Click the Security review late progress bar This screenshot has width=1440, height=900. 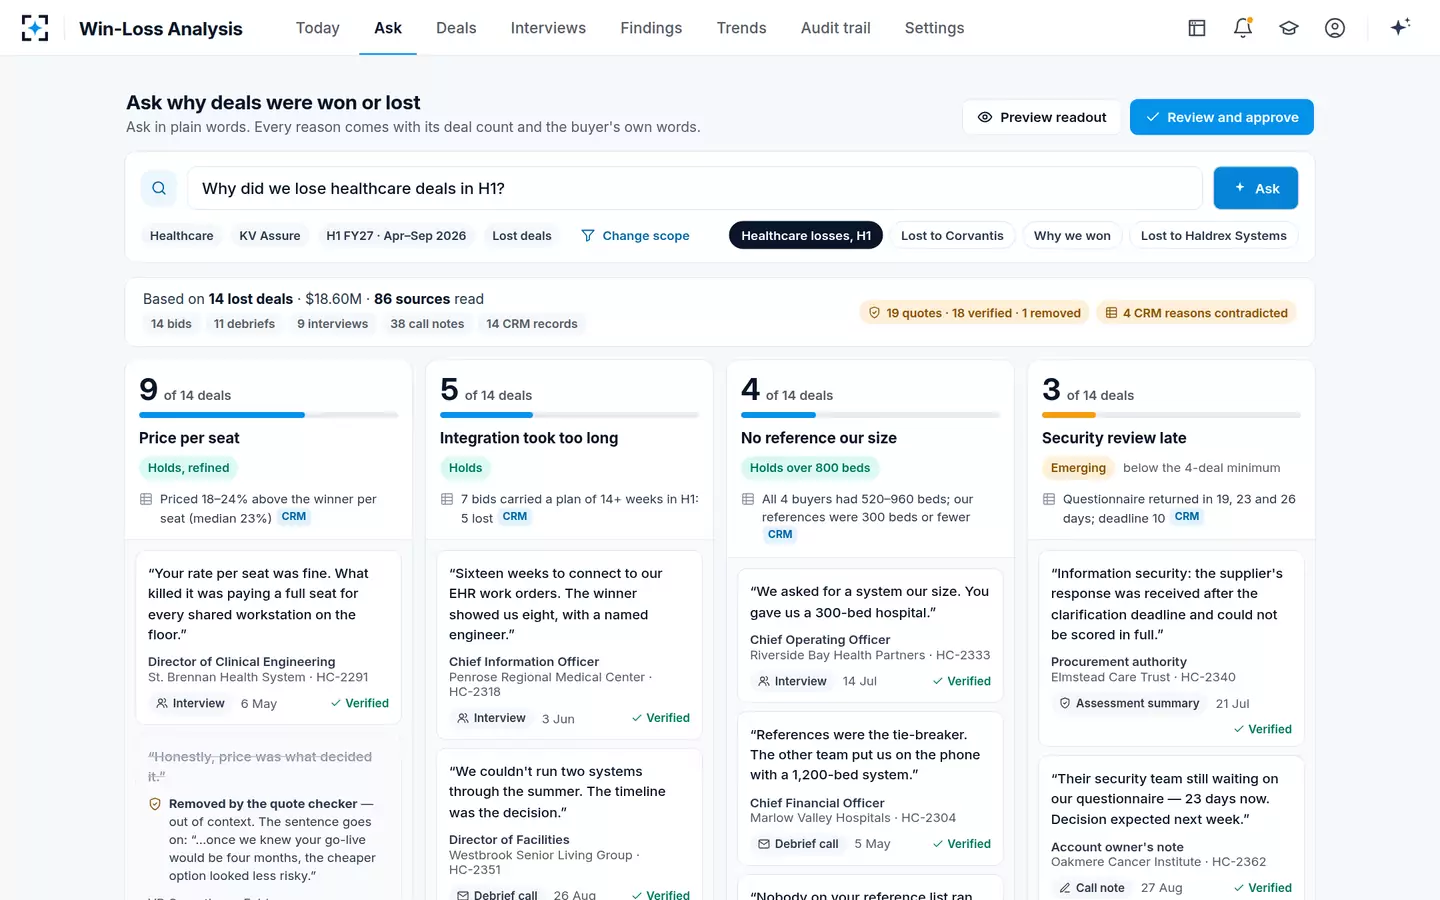(1171, 415)
